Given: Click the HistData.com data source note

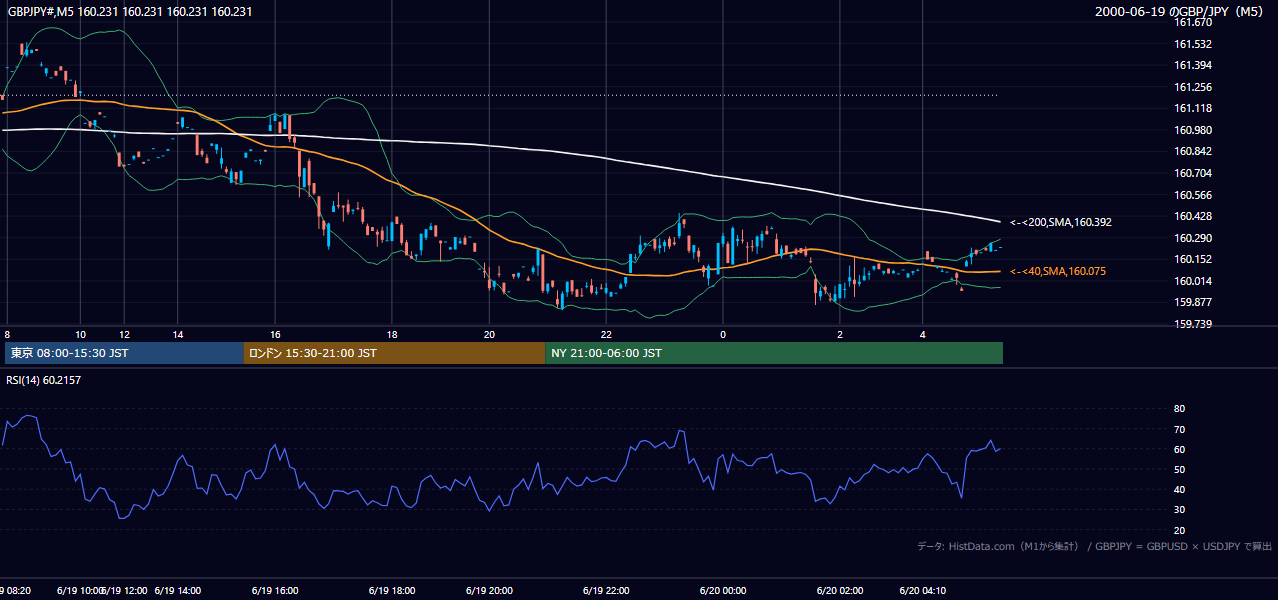Looking at the screenshot, I should [1095, 546].
